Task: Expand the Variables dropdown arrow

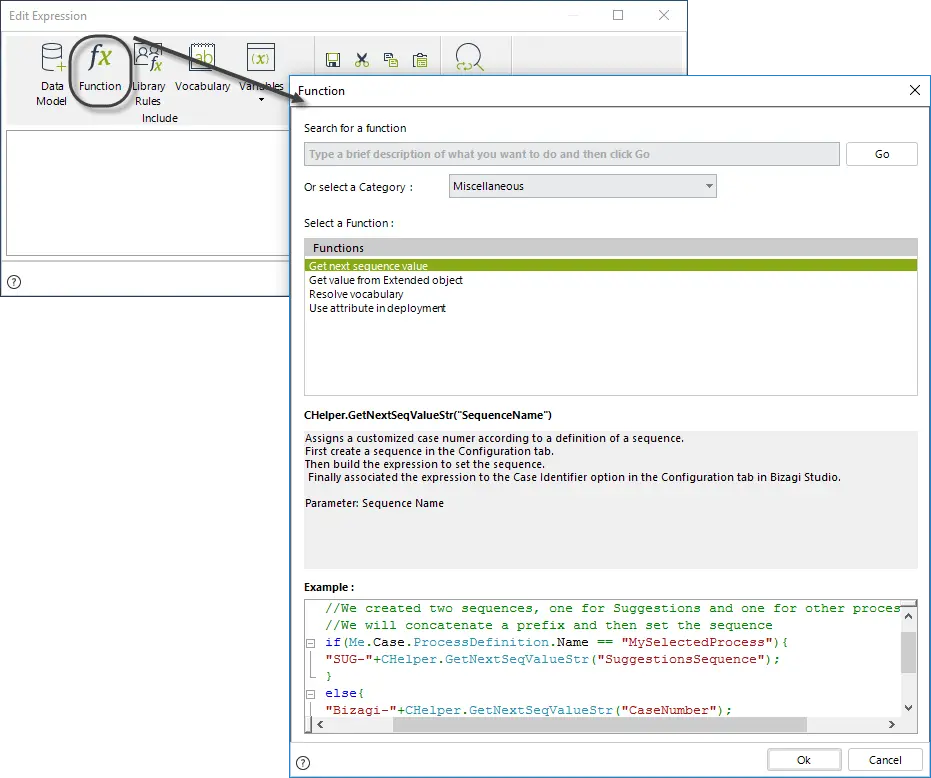Action: point(261,100)
